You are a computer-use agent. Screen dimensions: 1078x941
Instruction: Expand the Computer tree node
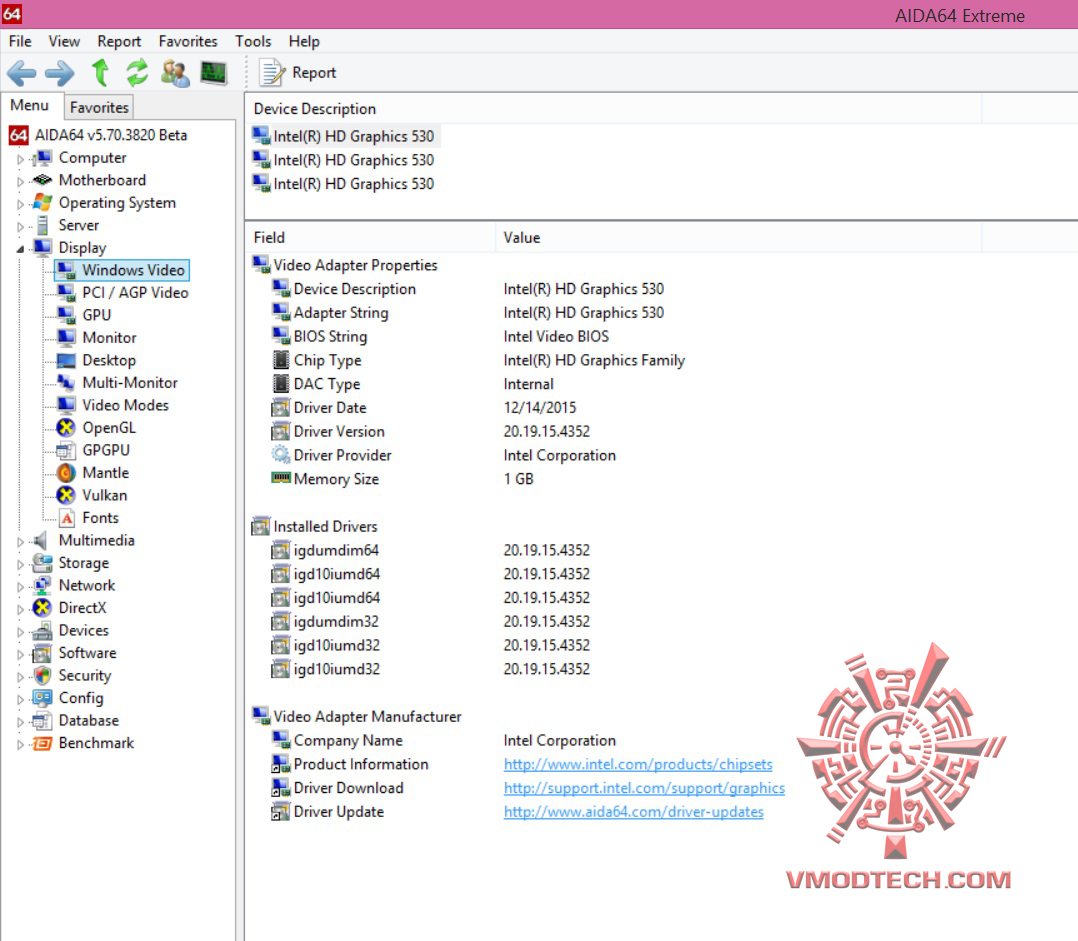click(20, 159)
